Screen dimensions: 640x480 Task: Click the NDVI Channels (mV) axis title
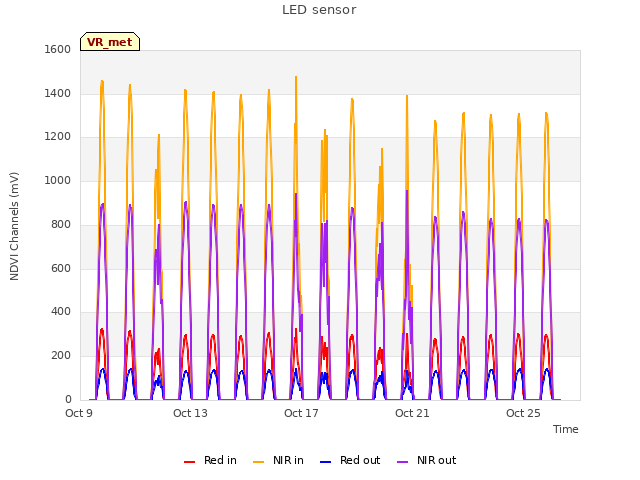(14, 226)
